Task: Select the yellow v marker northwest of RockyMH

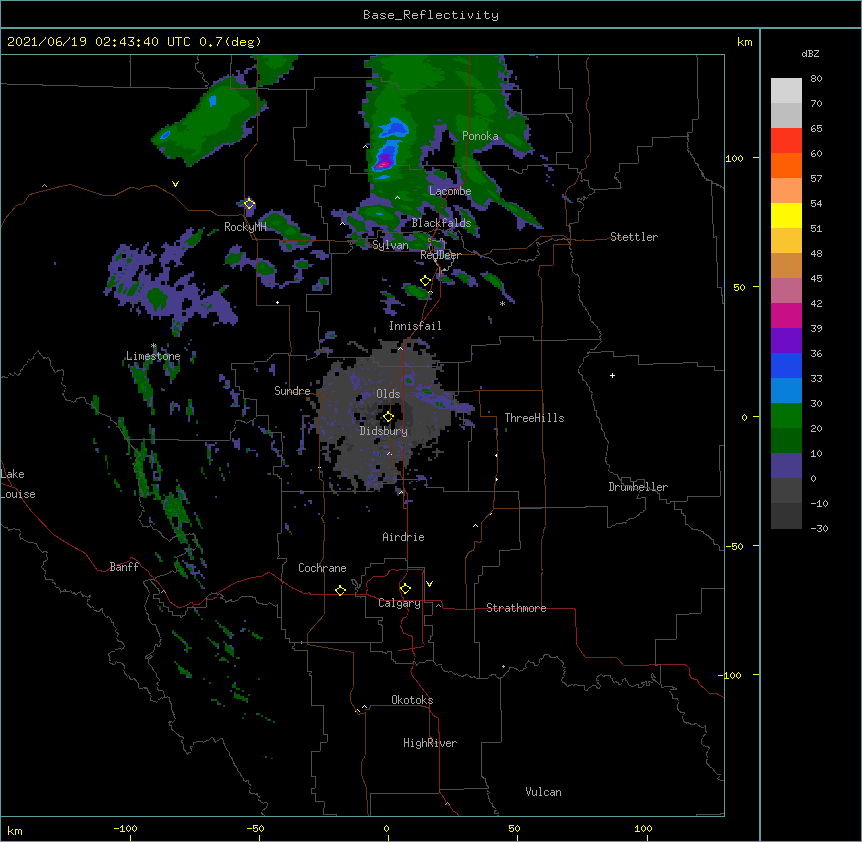Action: [x=175, y=184]
